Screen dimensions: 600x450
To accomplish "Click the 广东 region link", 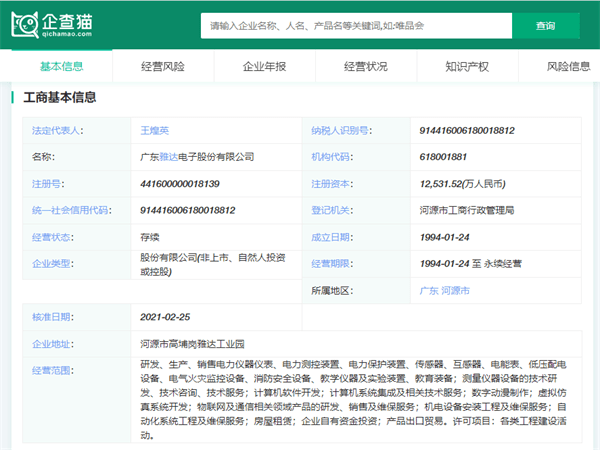I will [429, 291].
